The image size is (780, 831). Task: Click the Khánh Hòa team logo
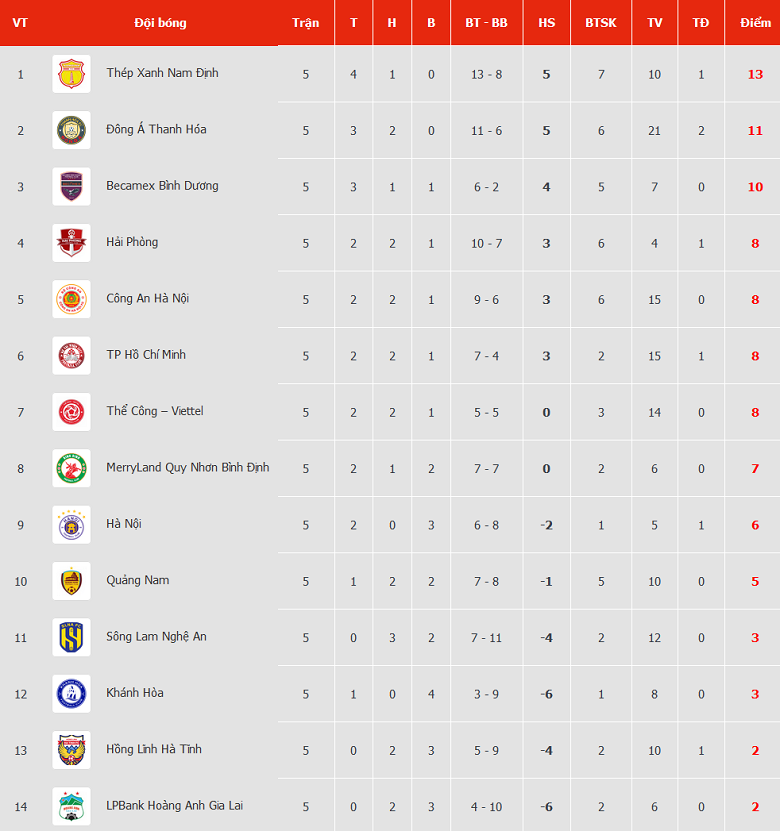coord(71,693)
